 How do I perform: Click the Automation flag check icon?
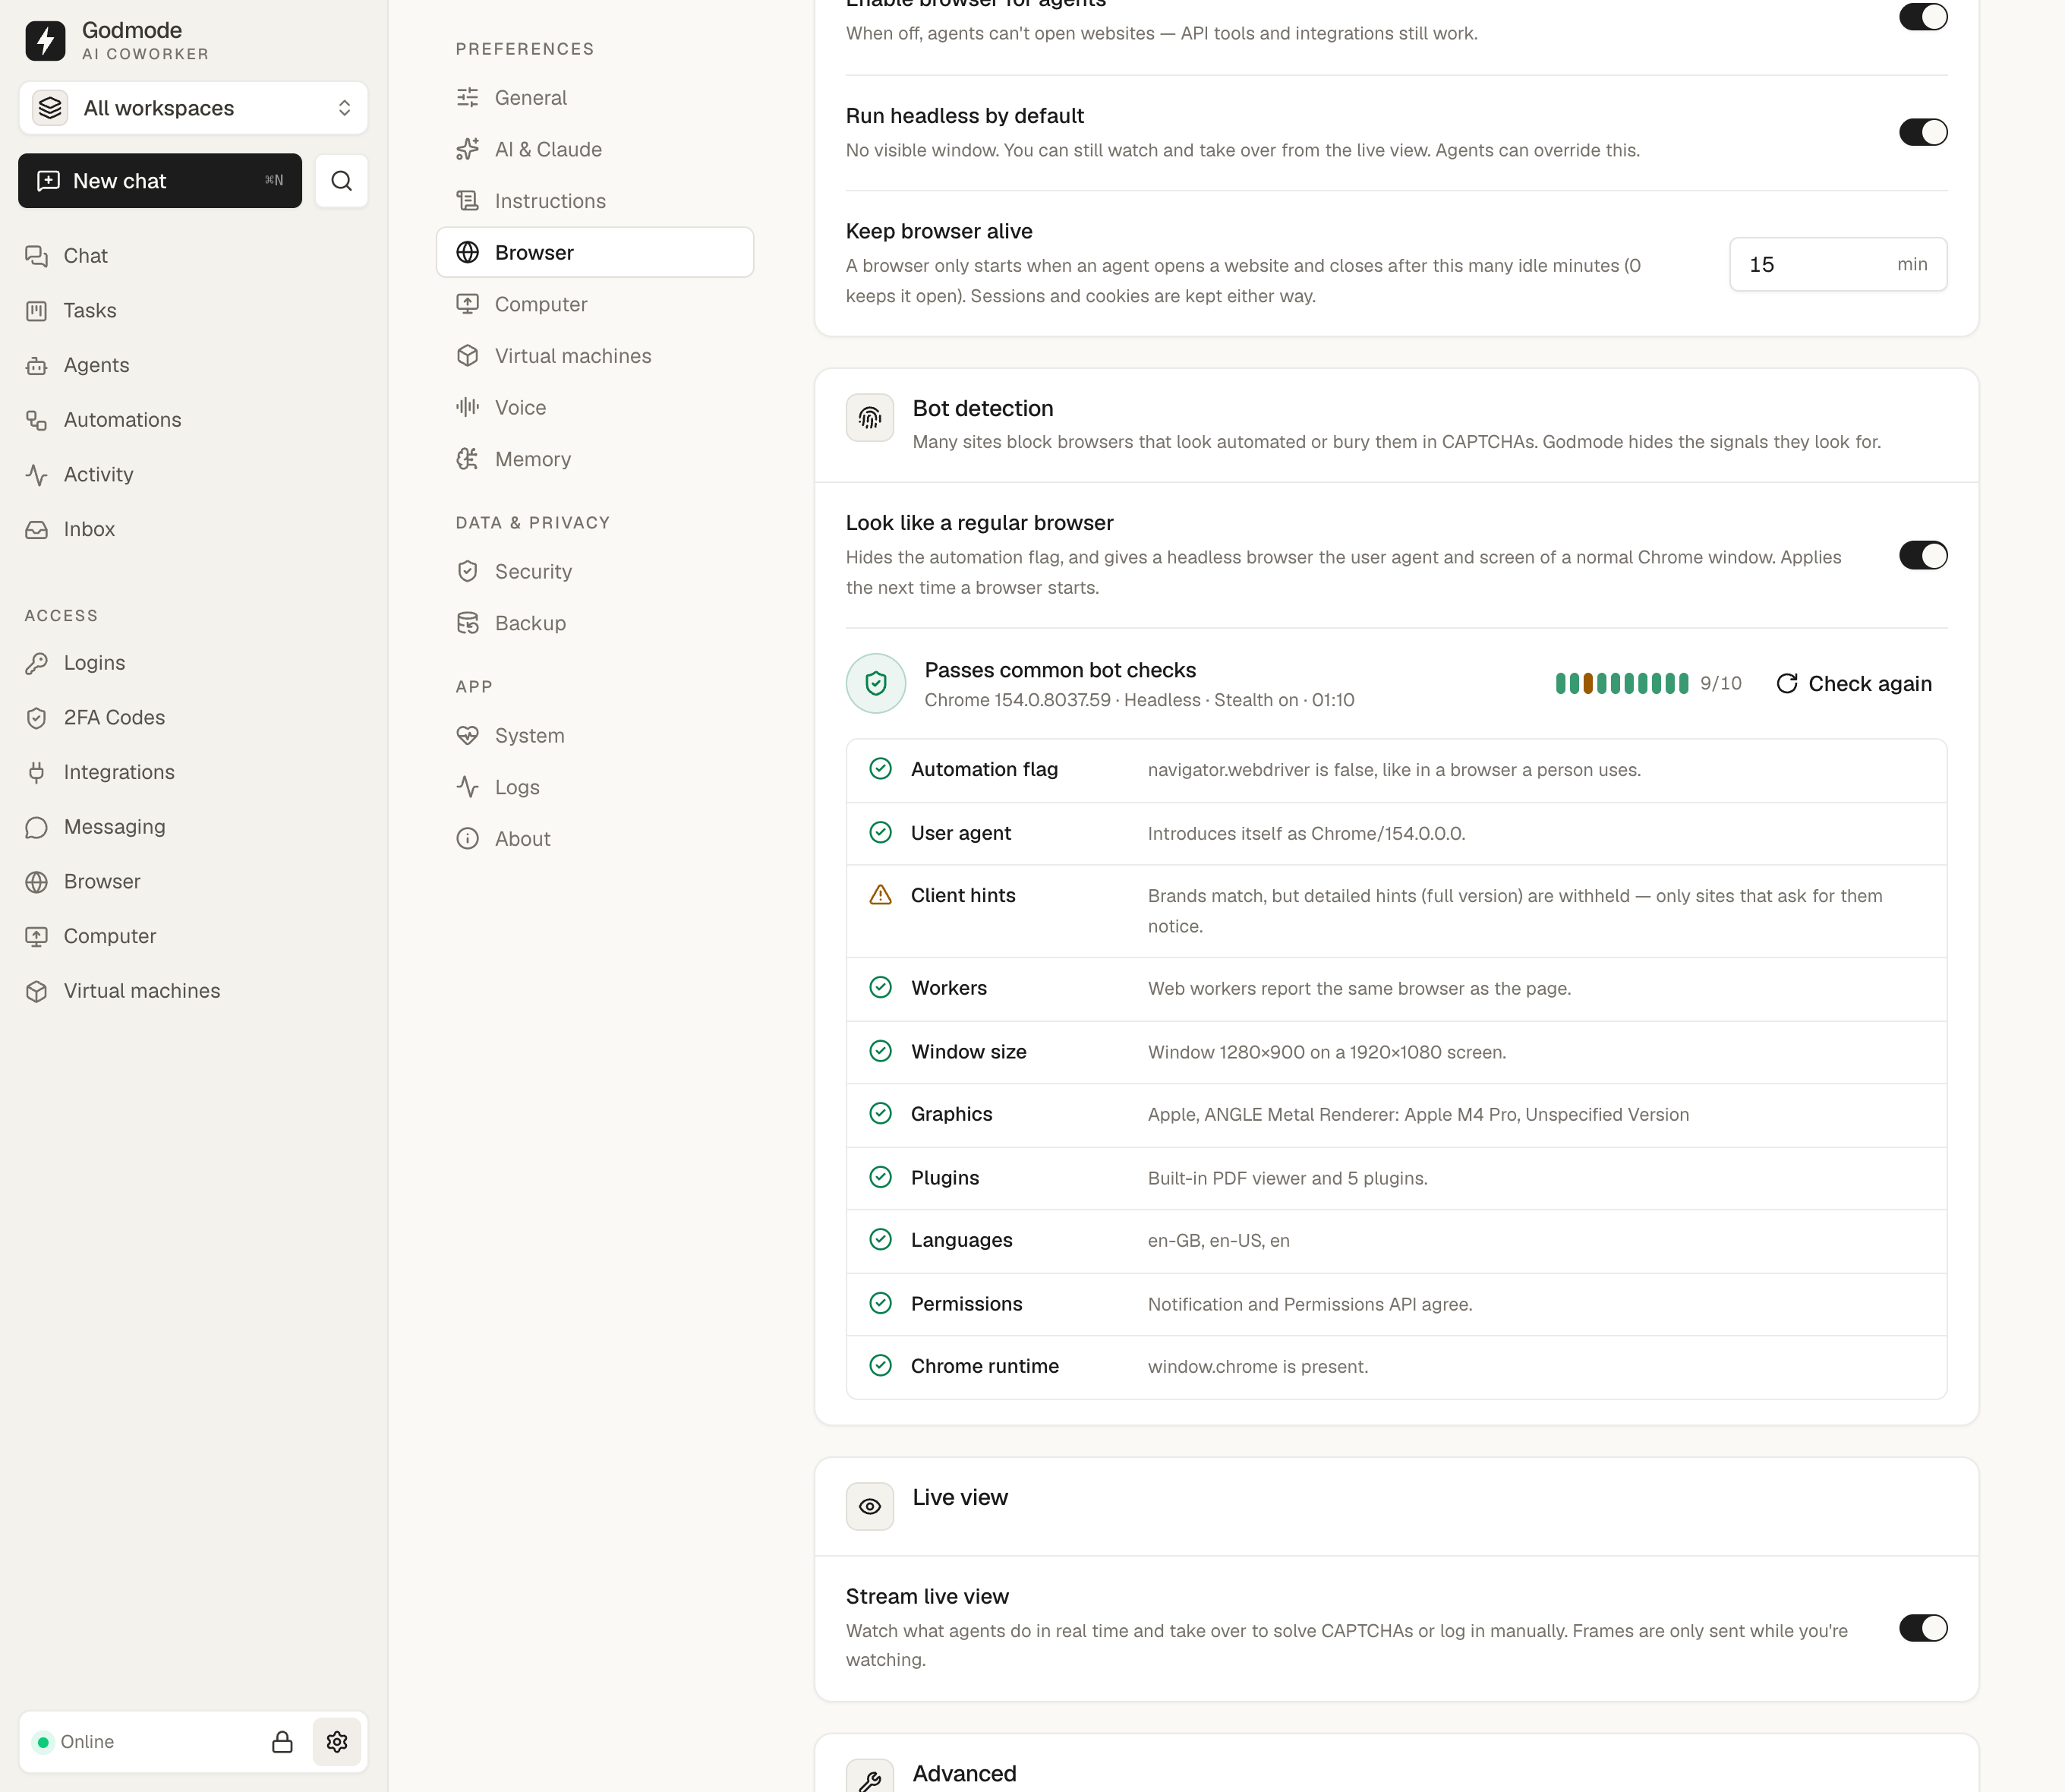point(880,769)
